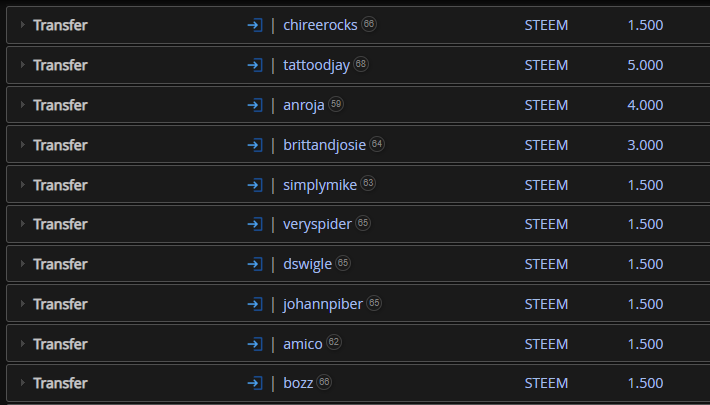Open tattoodjay account link

point(317,66)
